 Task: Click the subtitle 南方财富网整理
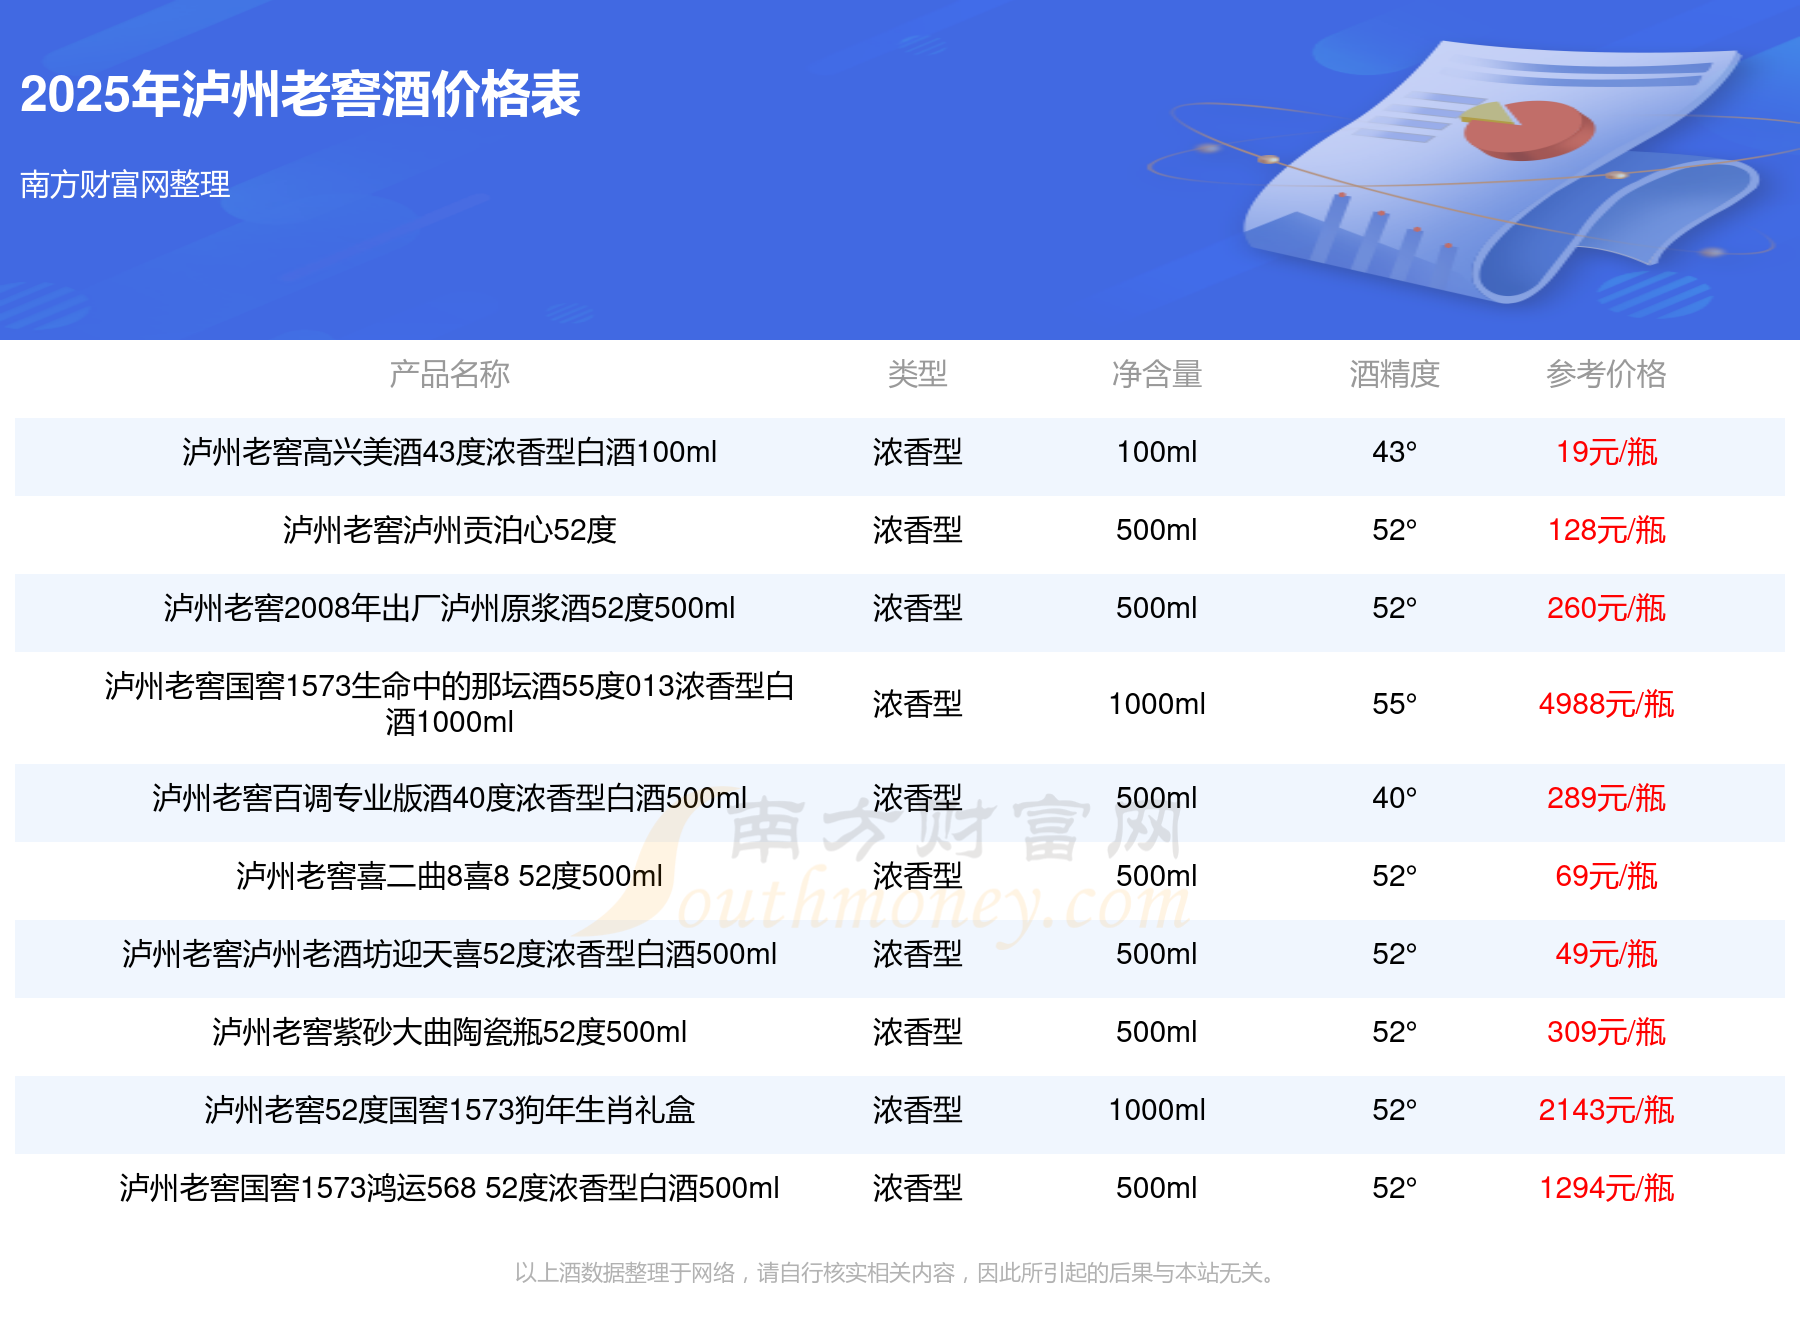pyautogui.click(x=125, y=184)
